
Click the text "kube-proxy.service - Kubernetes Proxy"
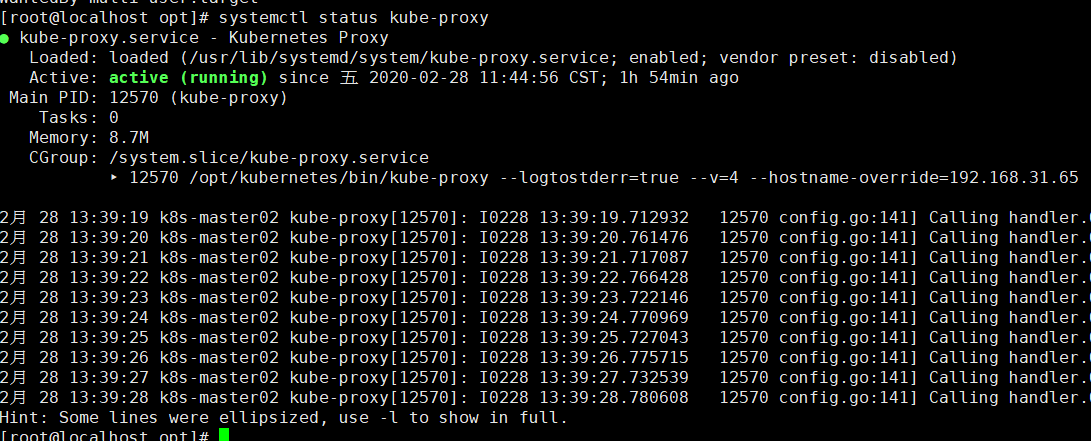[x=204, y=38]
